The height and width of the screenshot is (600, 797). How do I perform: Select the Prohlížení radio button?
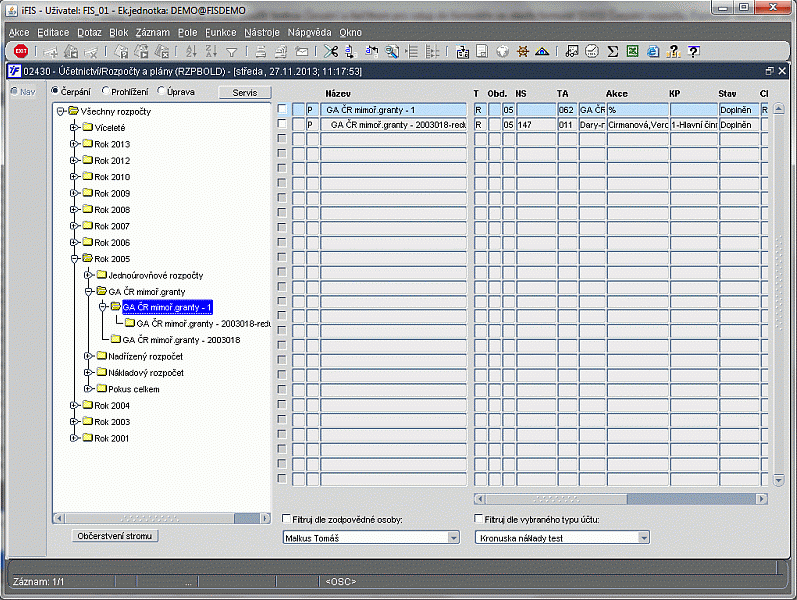tap(104, 92)
